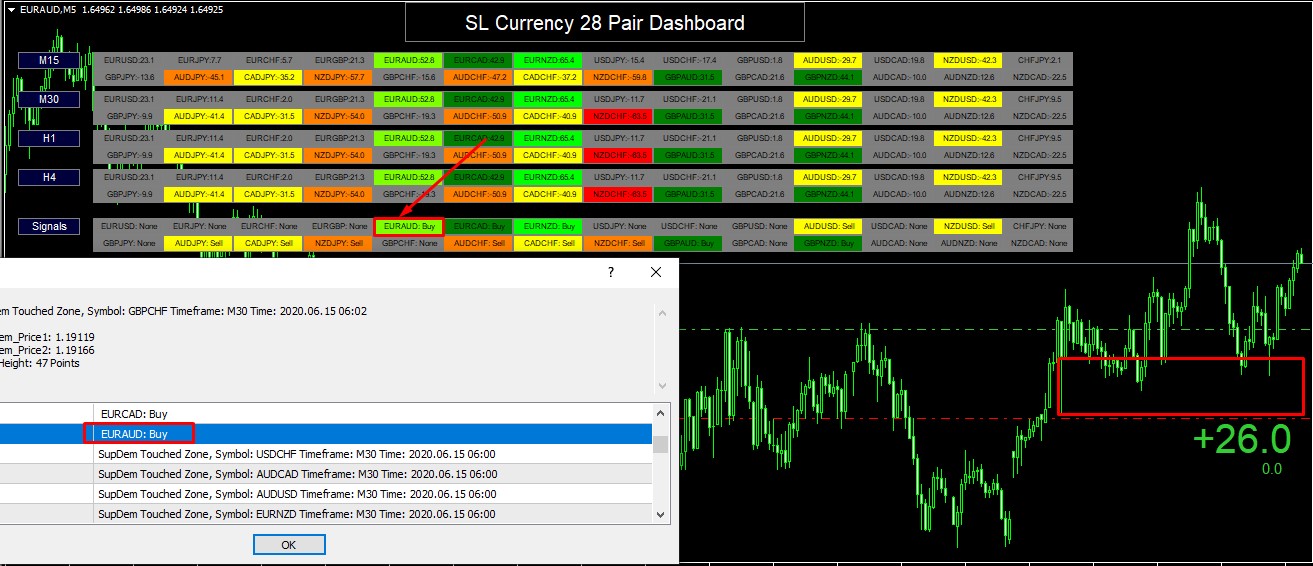Click the USDCHF:-17.4 cell
1313x566 pixels.
(x=688, y=61)
